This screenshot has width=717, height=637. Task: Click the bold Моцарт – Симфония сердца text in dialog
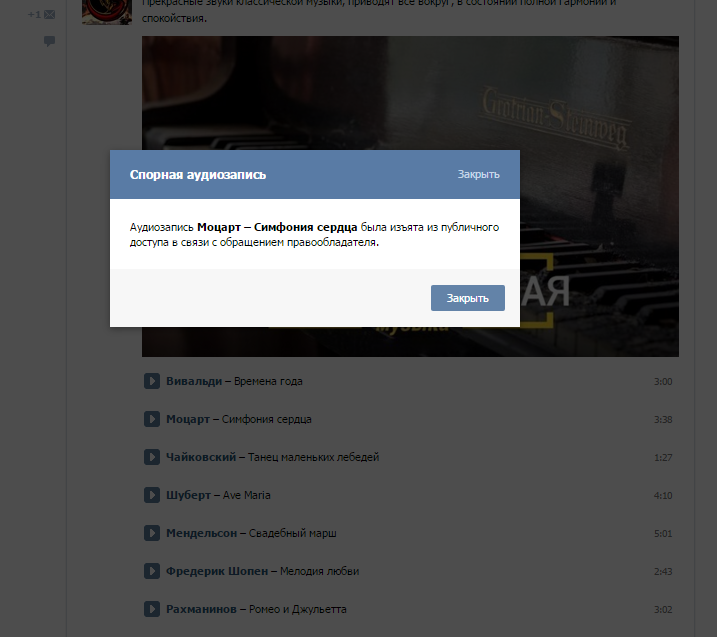(x=277, y=227)
